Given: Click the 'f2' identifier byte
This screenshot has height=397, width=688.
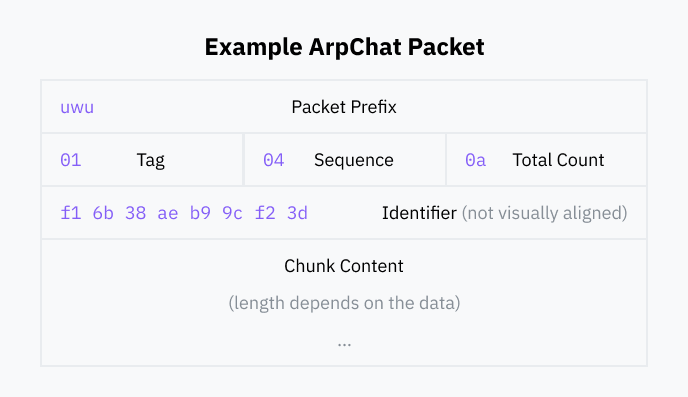Looking at the screenshot, I should click(265, 213).
